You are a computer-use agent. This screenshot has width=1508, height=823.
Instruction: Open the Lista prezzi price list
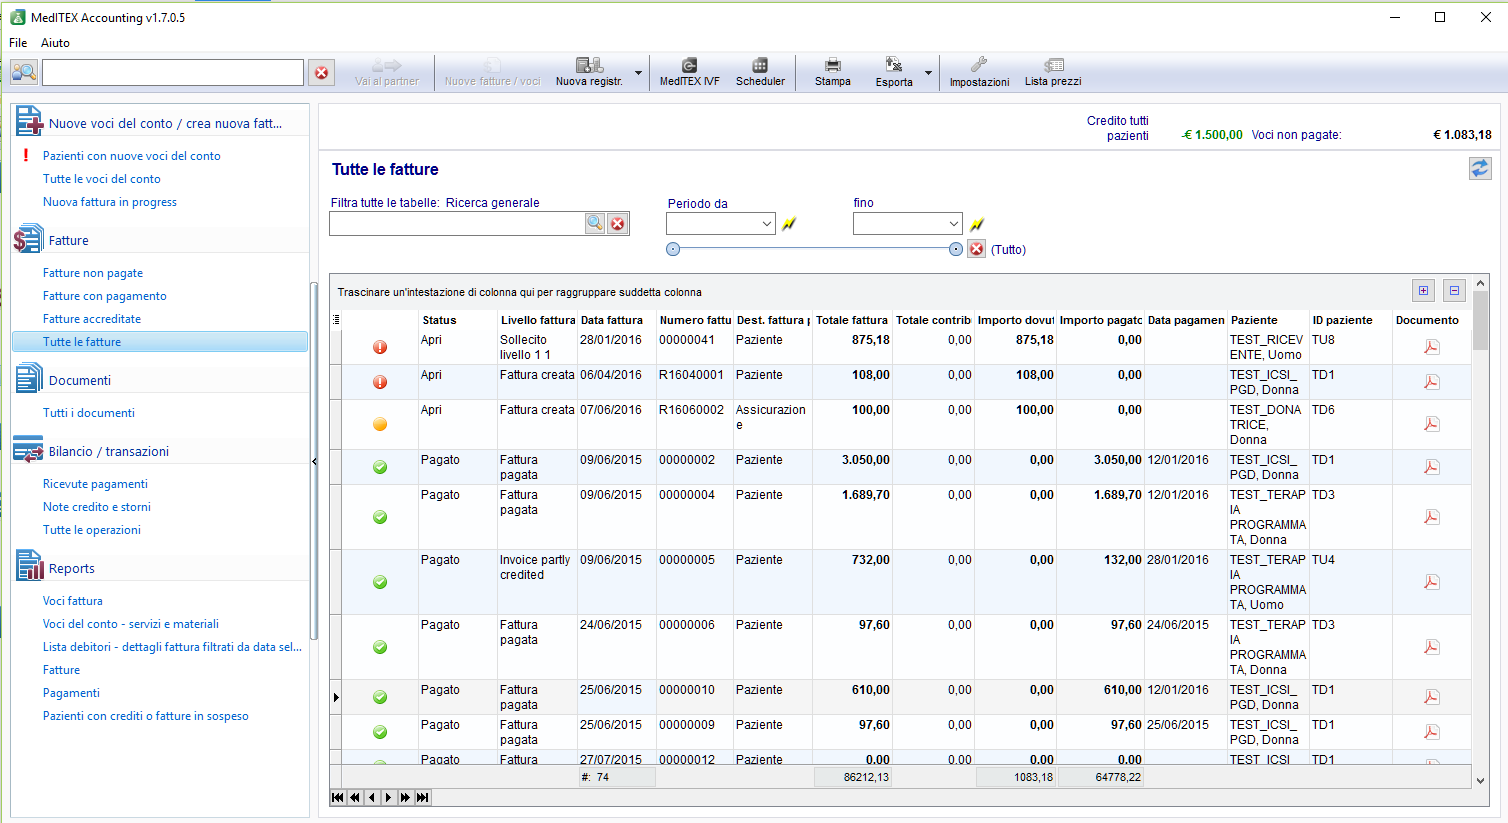[x=1053, y=72]
